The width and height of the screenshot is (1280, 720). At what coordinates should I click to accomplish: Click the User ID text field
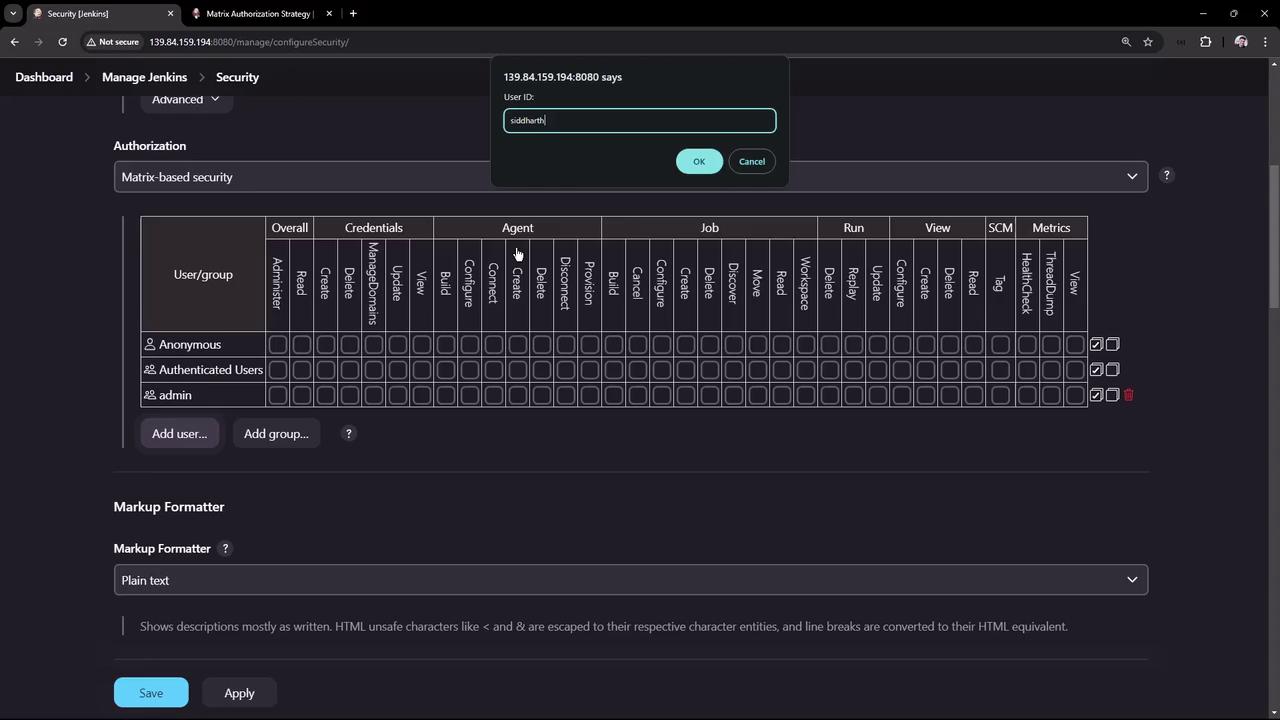(x=640, y=121)
